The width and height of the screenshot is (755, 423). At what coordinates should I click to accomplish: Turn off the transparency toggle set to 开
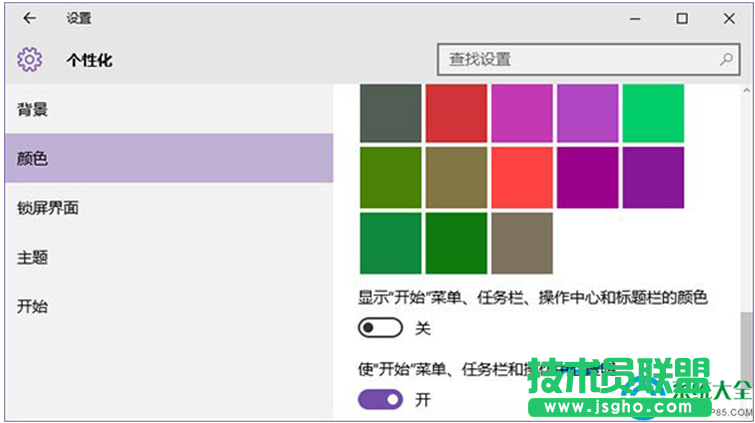pyautogui.click(x=380, y=400)
